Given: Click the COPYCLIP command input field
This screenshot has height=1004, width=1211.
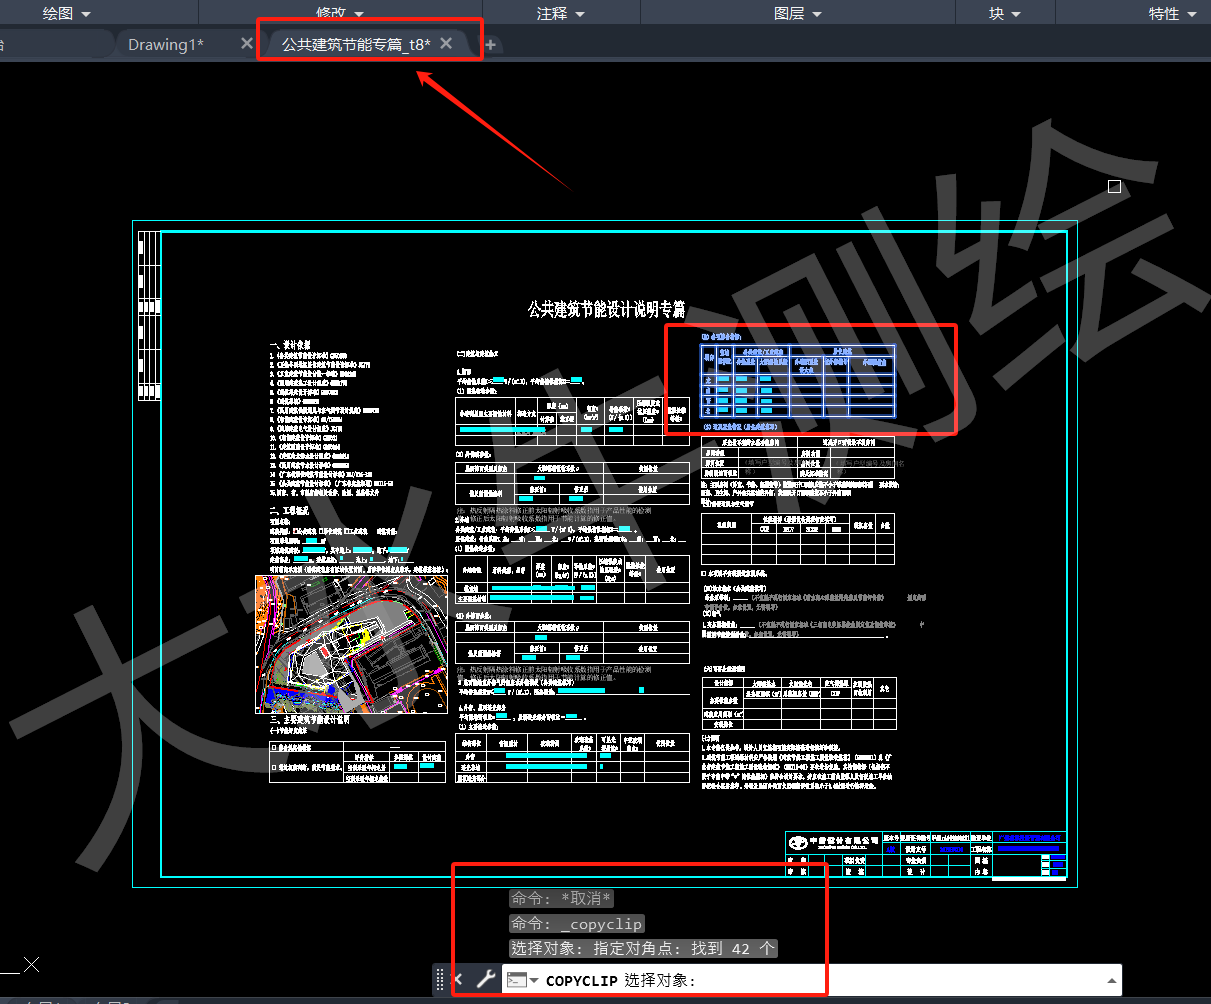Looking at the screenshot, I should click(850, 980).
